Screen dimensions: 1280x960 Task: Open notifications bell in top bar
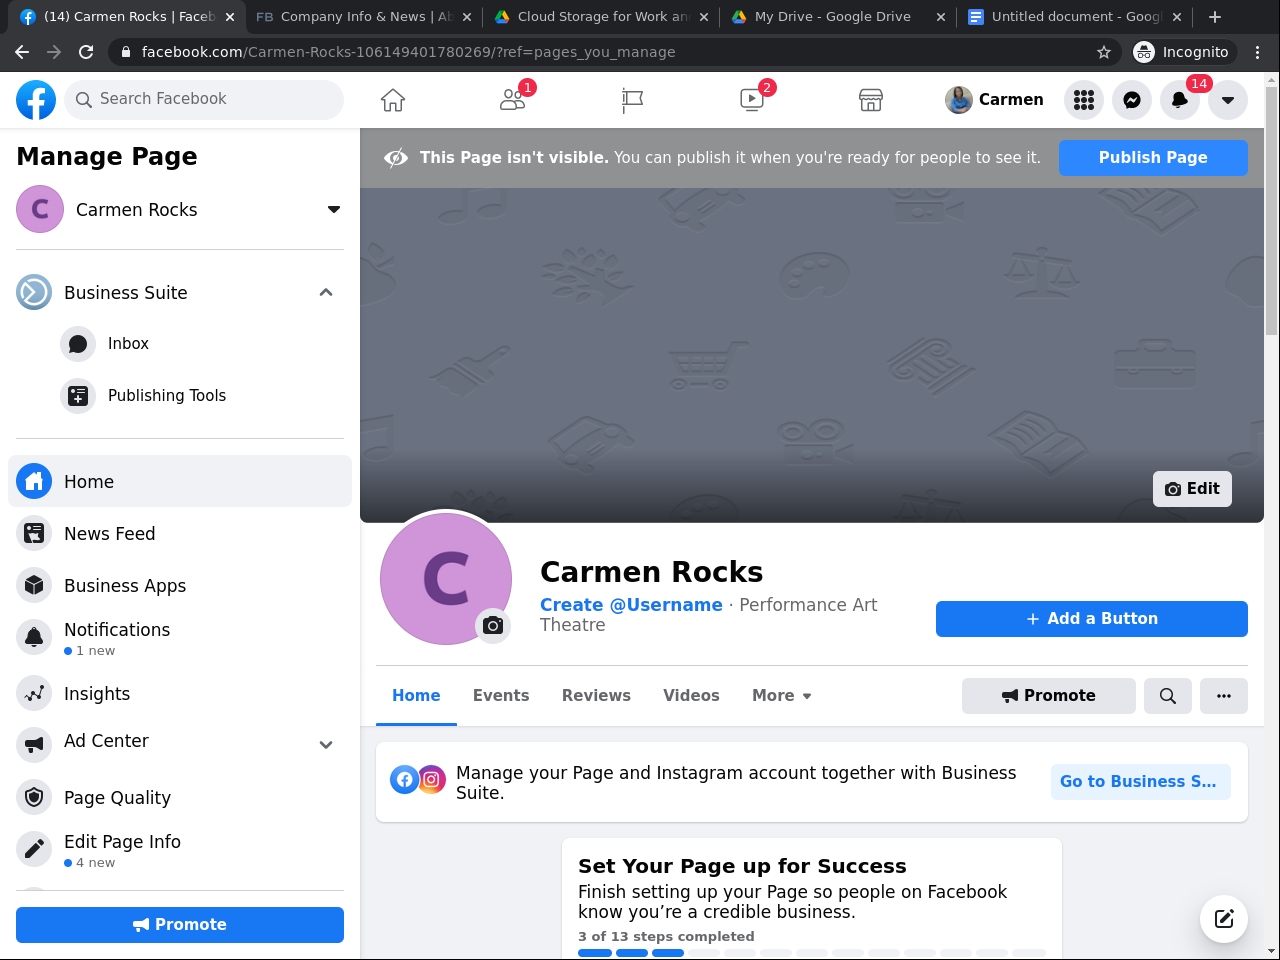[1180, 100]
